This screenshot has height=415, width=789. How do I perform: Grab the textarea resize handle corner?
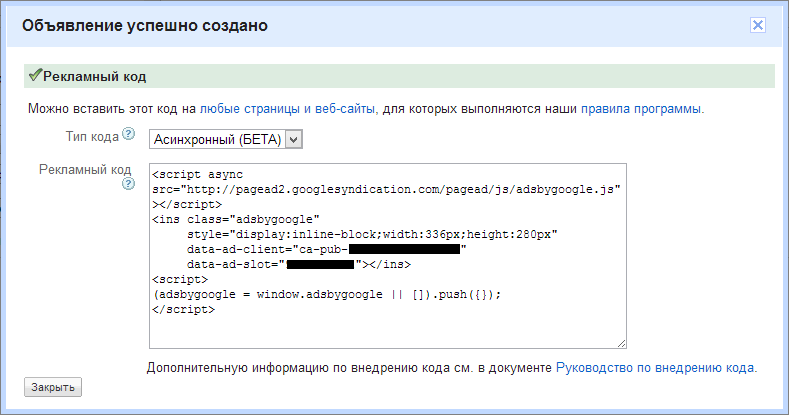coord(620,342)
